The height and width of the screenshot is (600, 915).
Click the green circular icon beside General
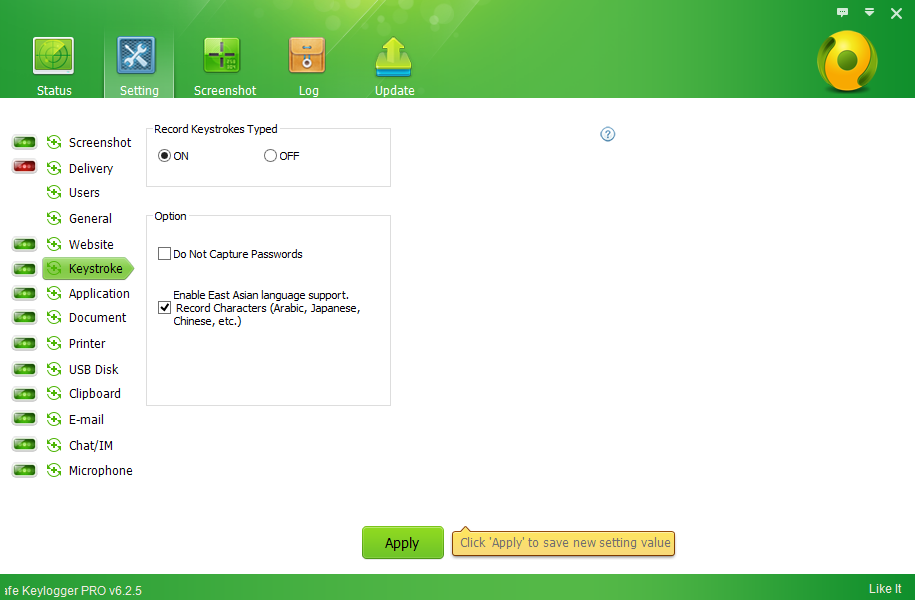point(54,218)
